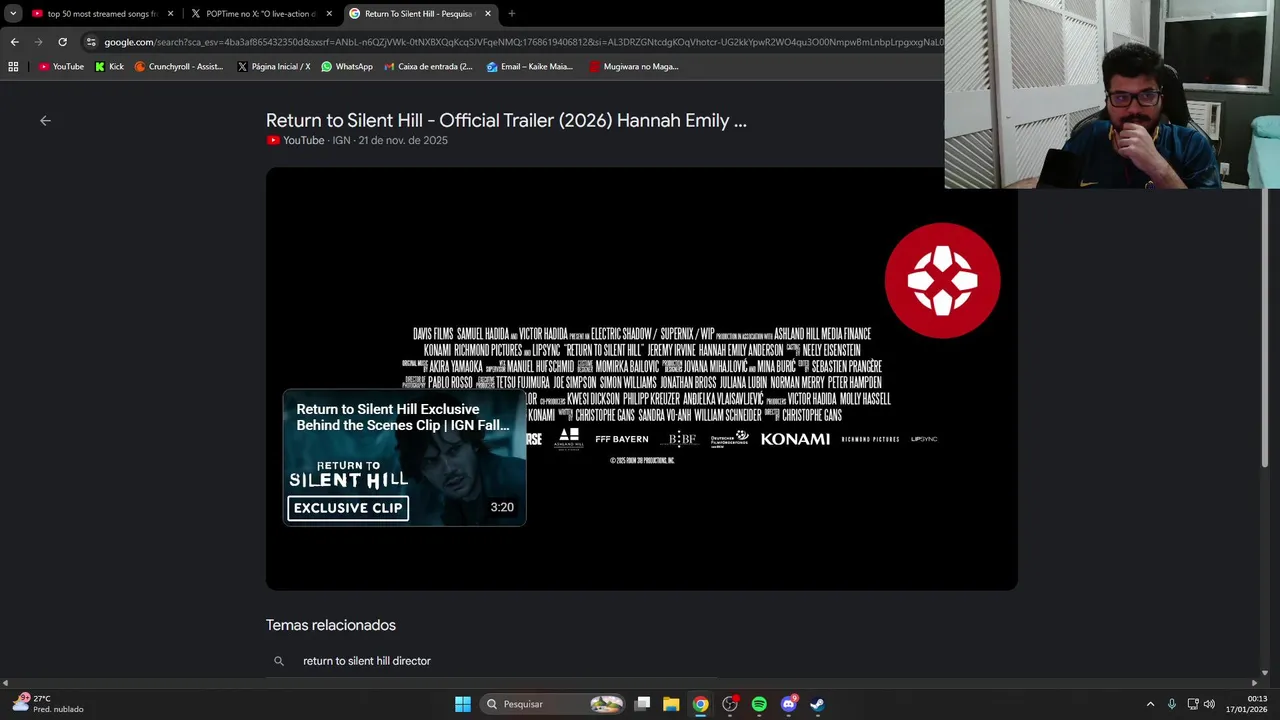Viewport: 1280px width, 720px height.
Task: Close the POPTime no X tab
Action: click(329, 14)
